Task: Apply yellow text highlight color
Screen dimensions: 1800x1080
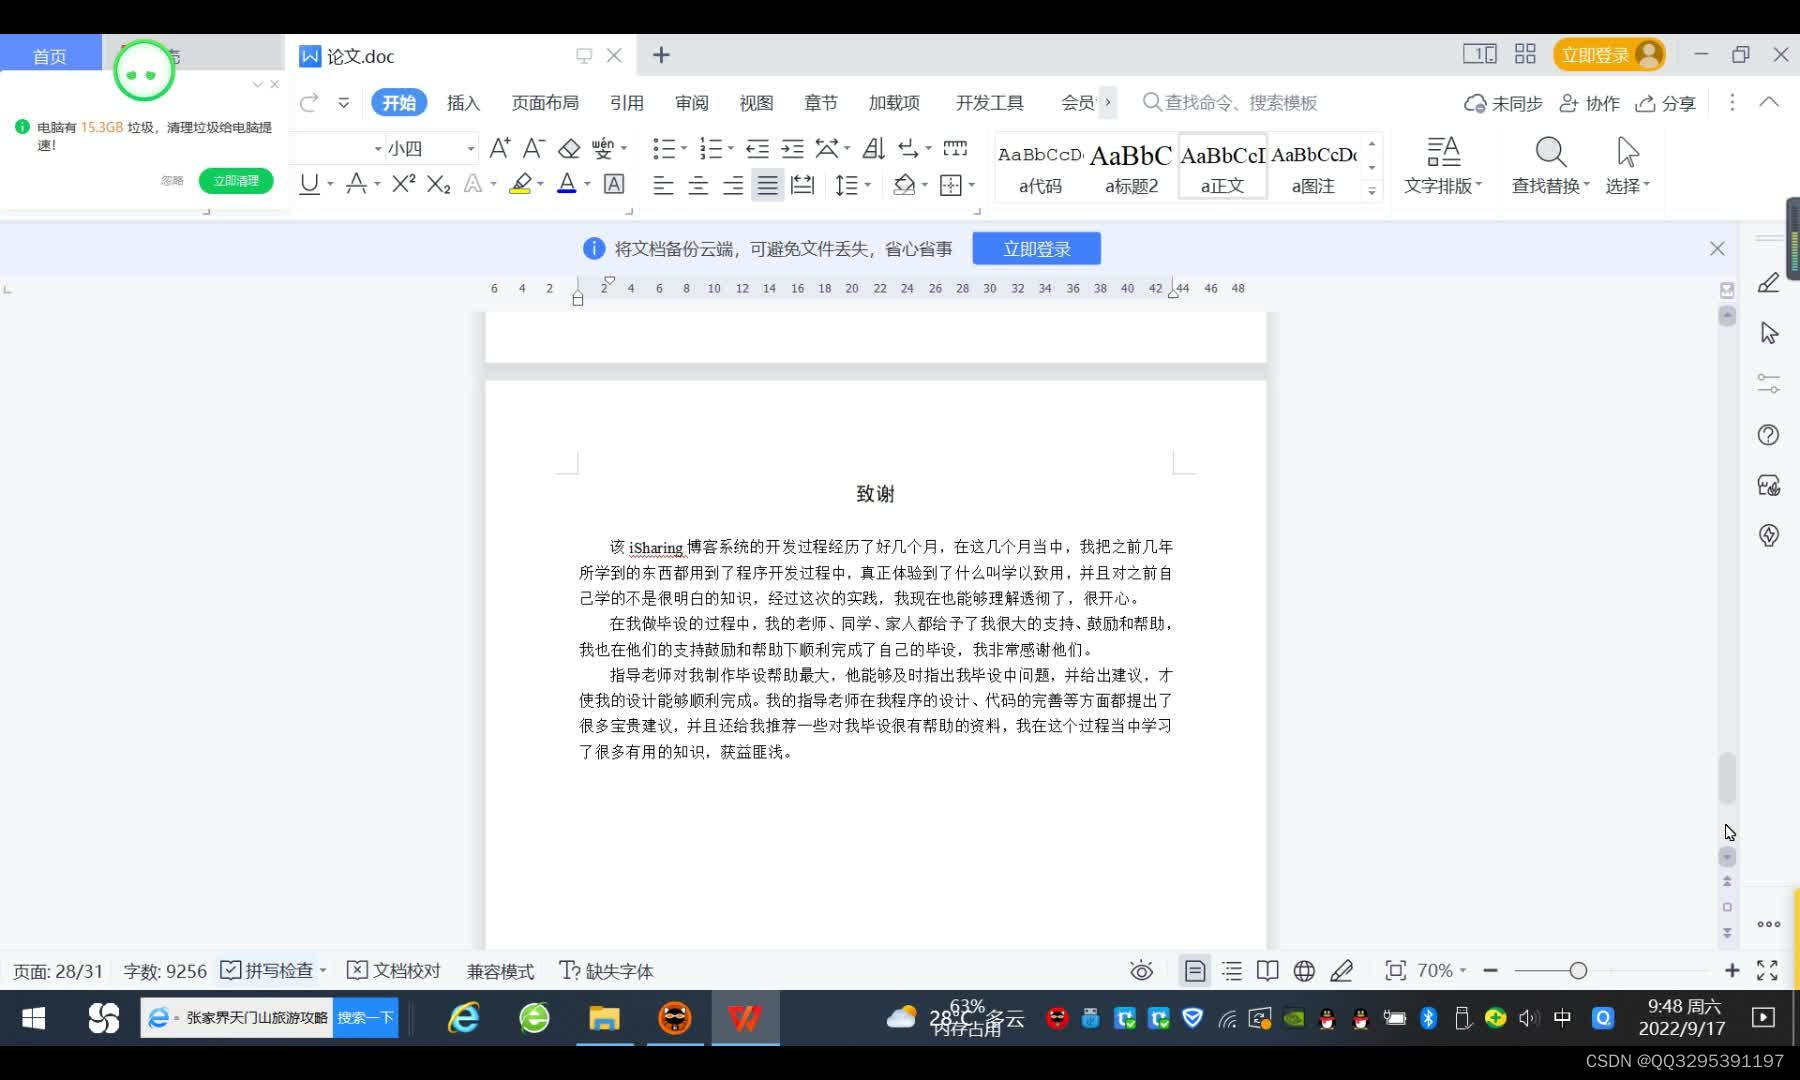Action: (x=519, y=184)
